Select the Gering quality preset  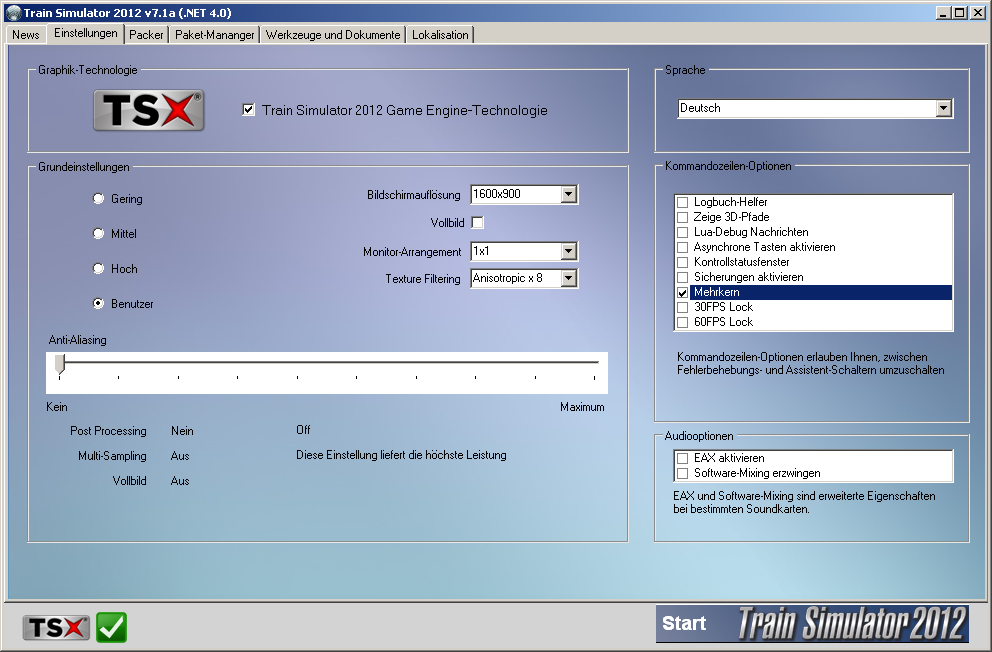click(98, 199)
